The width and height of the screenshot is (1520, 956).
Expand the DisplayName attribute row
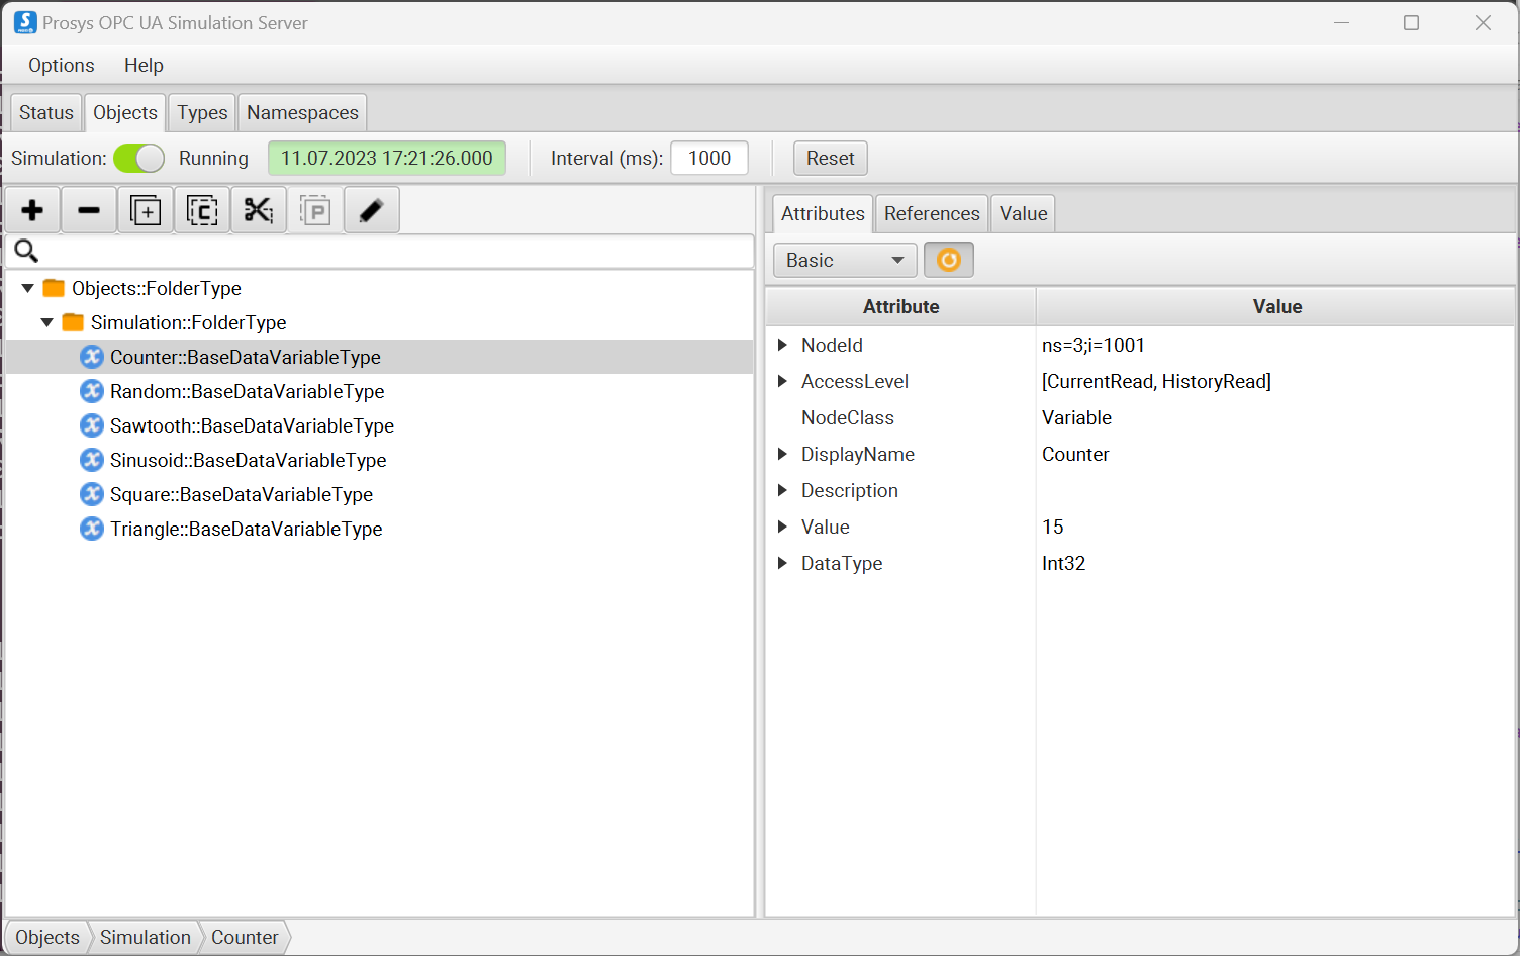click(x=783, y=454)
